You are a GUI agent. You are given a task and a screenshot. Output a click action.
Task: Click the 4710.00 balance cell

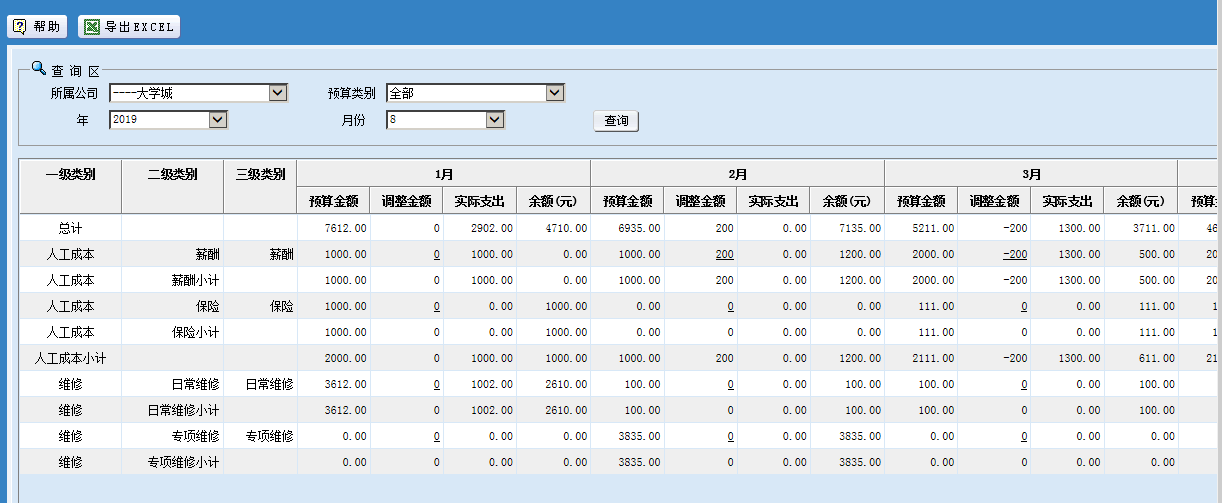(x=554, y=228)
